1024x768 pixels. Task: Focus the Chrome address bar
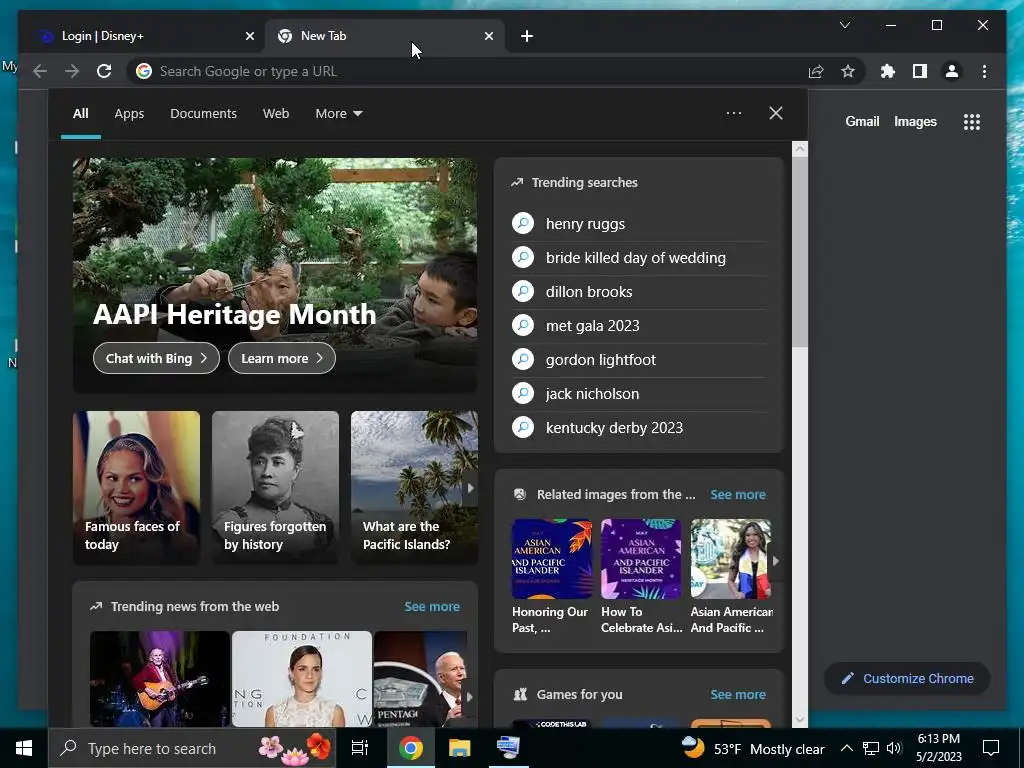470,71
